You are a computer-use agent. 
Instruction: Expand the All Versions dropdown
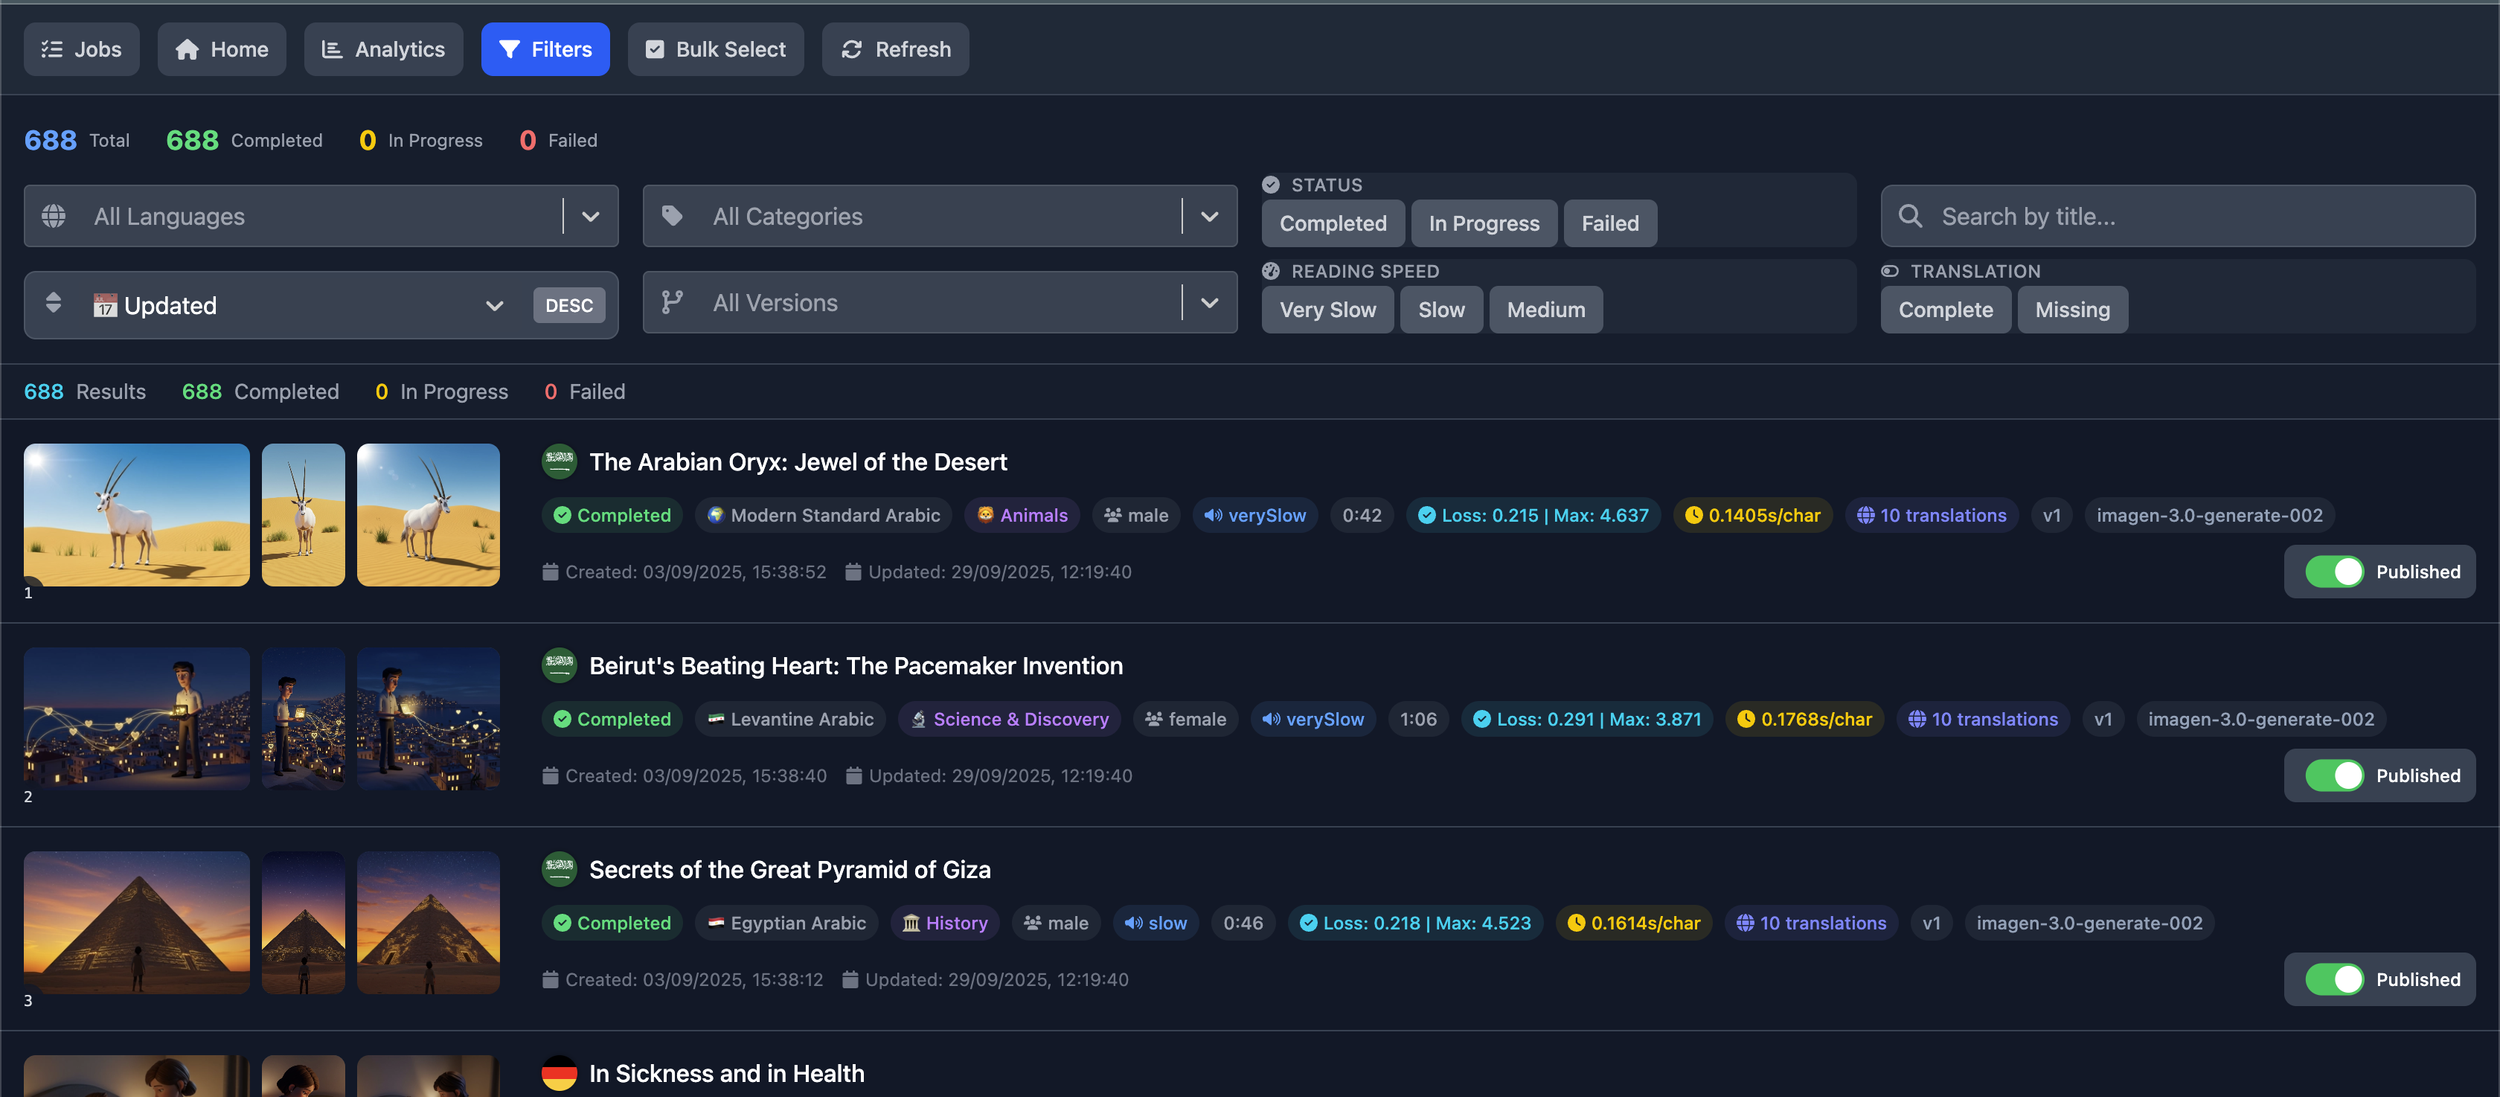(x=1209, y=302)
